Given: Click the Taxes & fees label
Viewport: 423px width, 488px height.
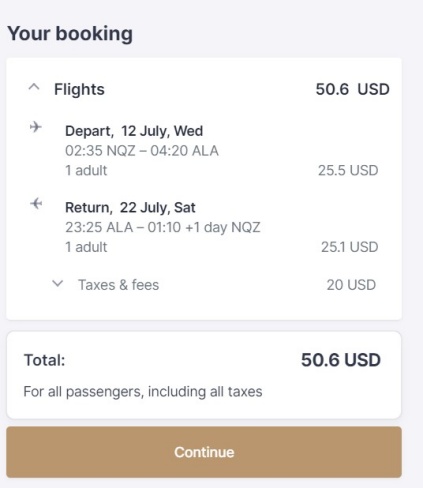Looking at the screenshot, I should coord(119,285).
